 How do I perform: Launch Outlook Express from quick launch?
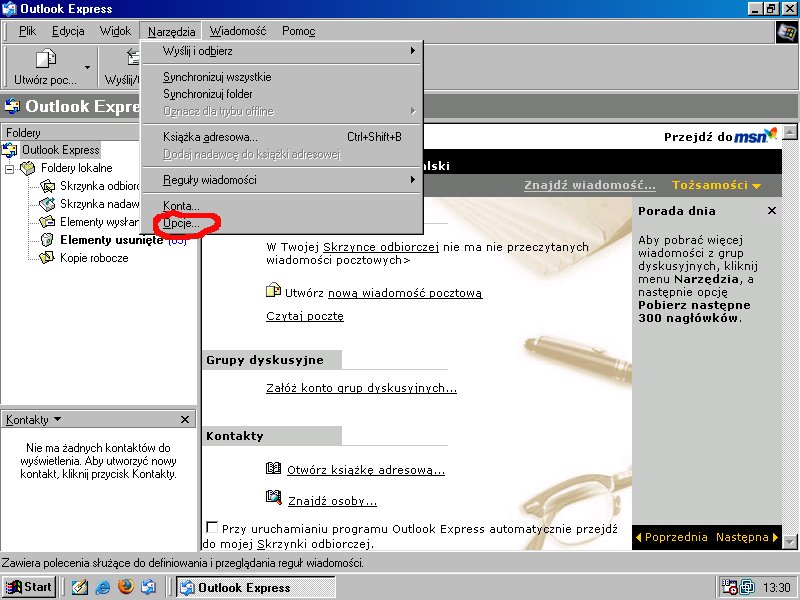pos(148,587)
